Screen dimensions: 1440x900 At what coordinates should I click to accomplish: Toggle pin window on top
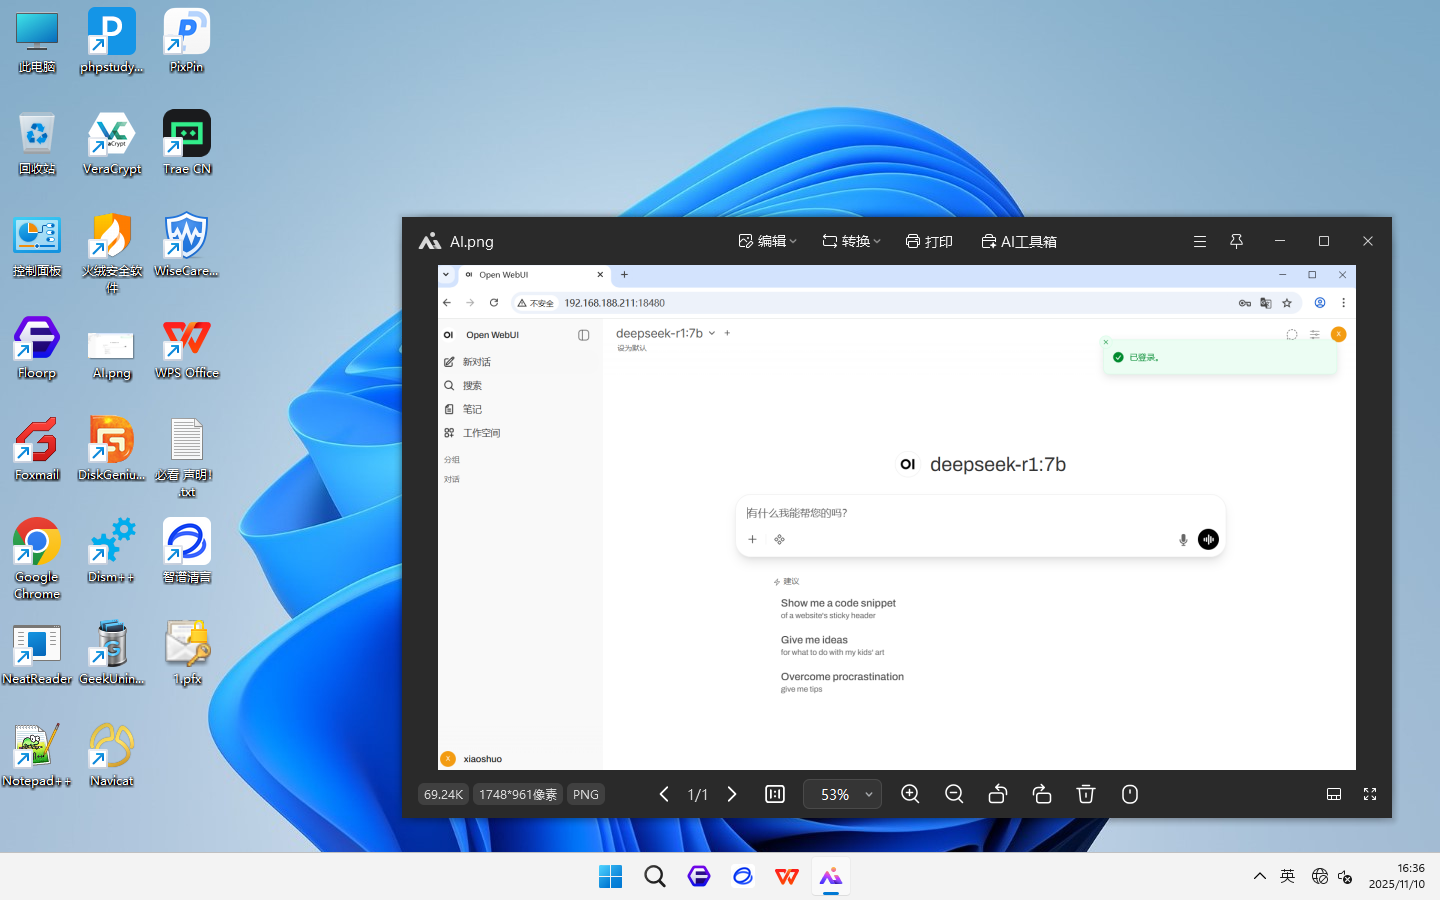tap(1236, 241)
